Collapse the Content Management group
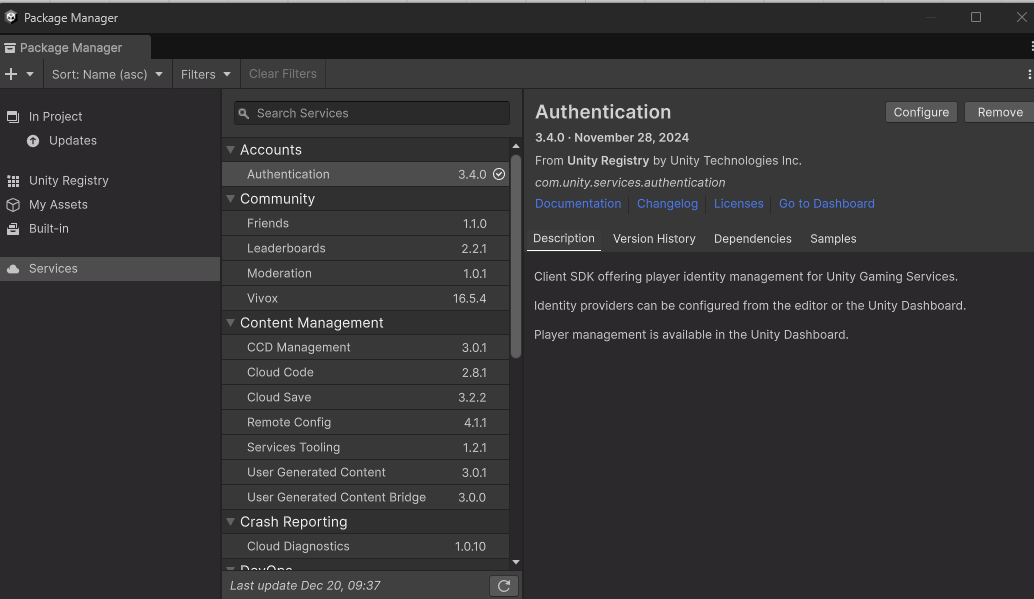 point(230,323)
